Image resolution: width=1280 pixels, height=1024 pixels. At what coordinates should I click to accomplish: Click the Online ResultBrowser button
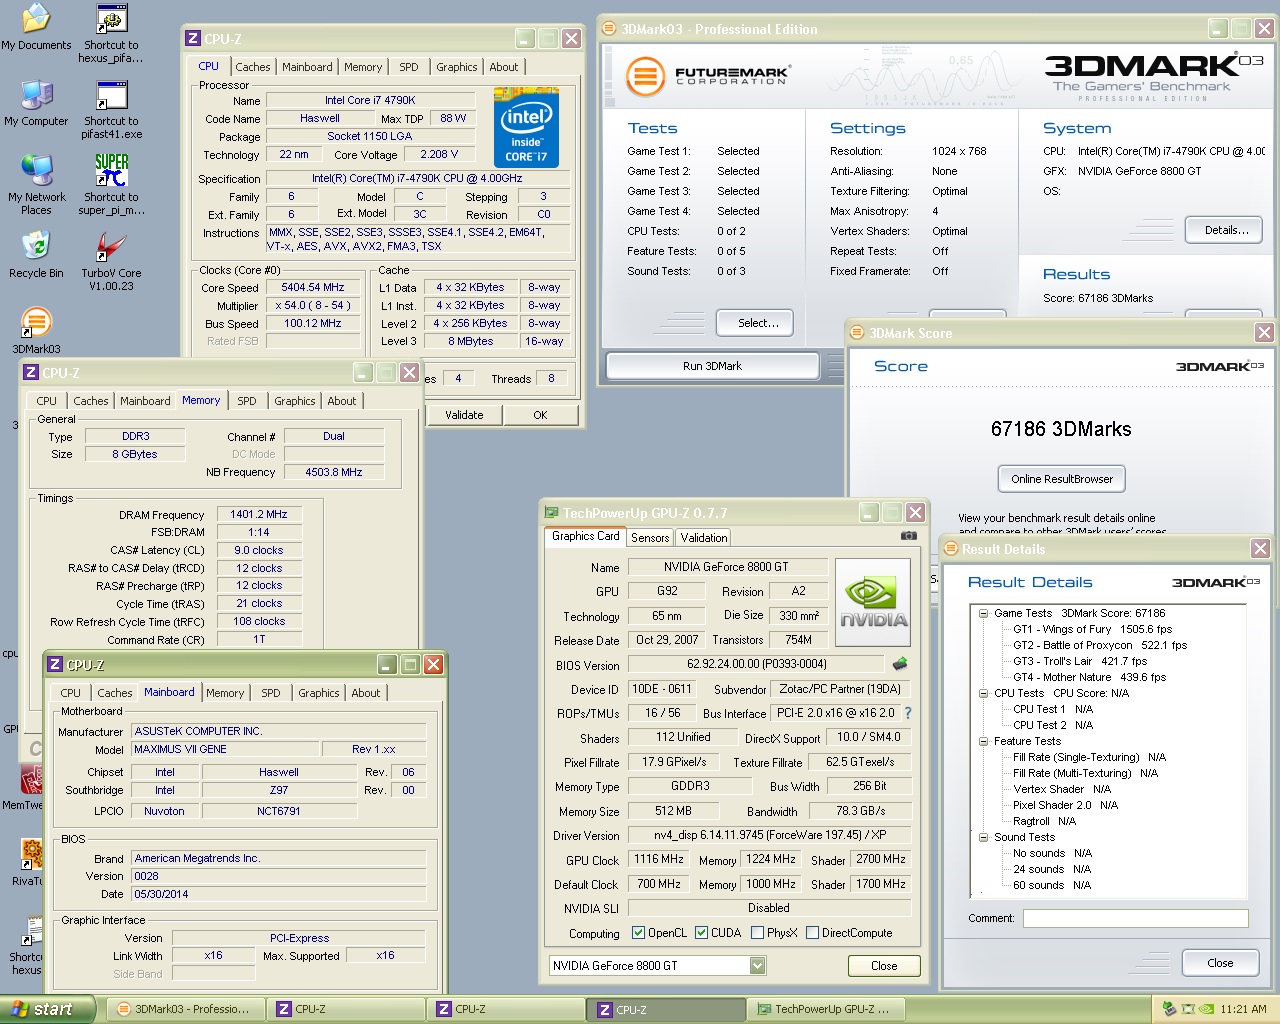[x=1062, y=479]
